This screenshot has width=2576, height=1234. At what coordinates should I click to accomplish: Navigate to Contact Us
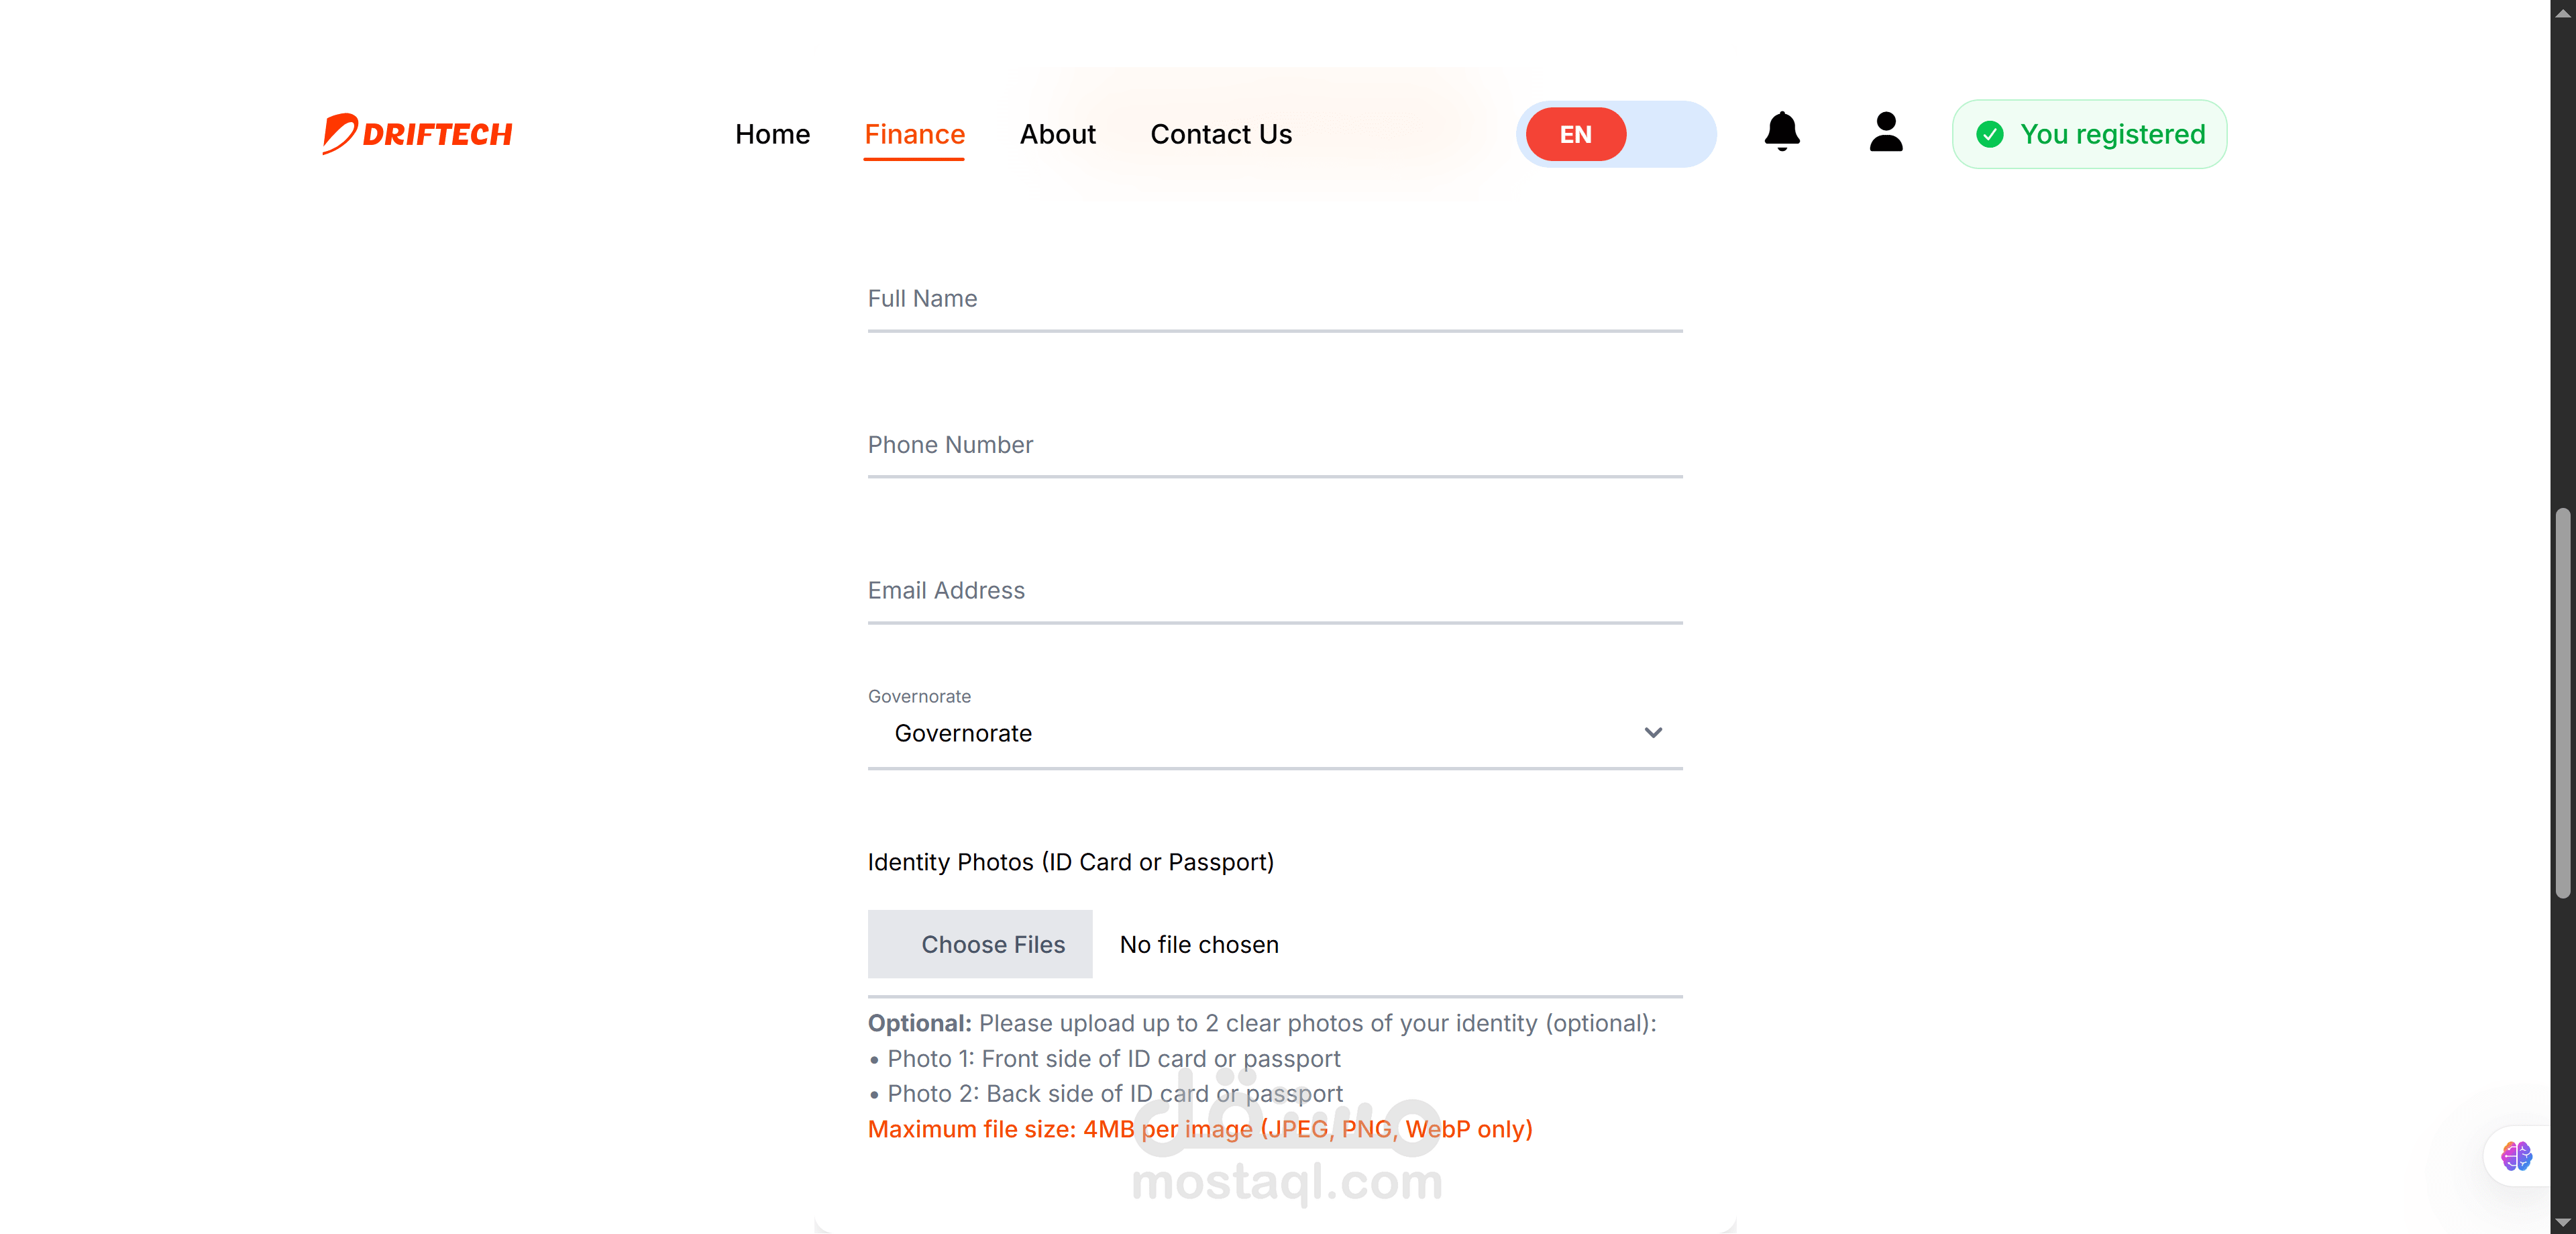pos(1220,134)
